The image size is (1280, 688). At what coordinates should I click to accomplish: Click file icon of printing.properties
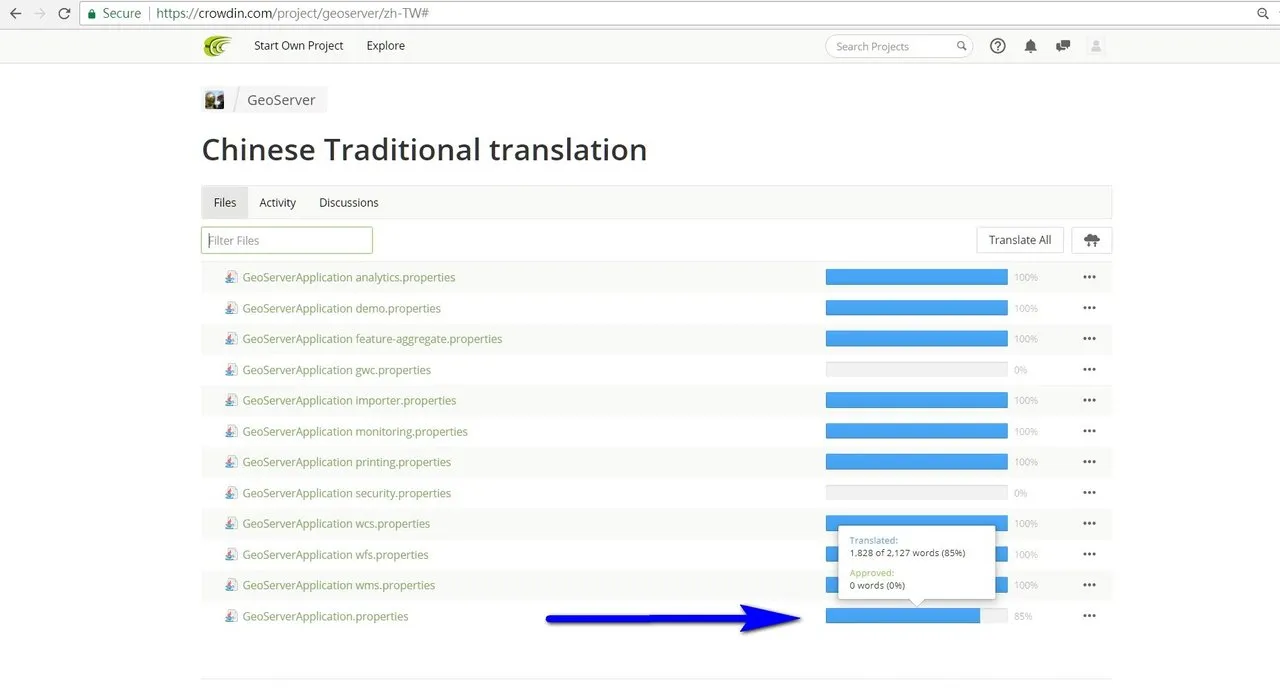pos(231,462)
